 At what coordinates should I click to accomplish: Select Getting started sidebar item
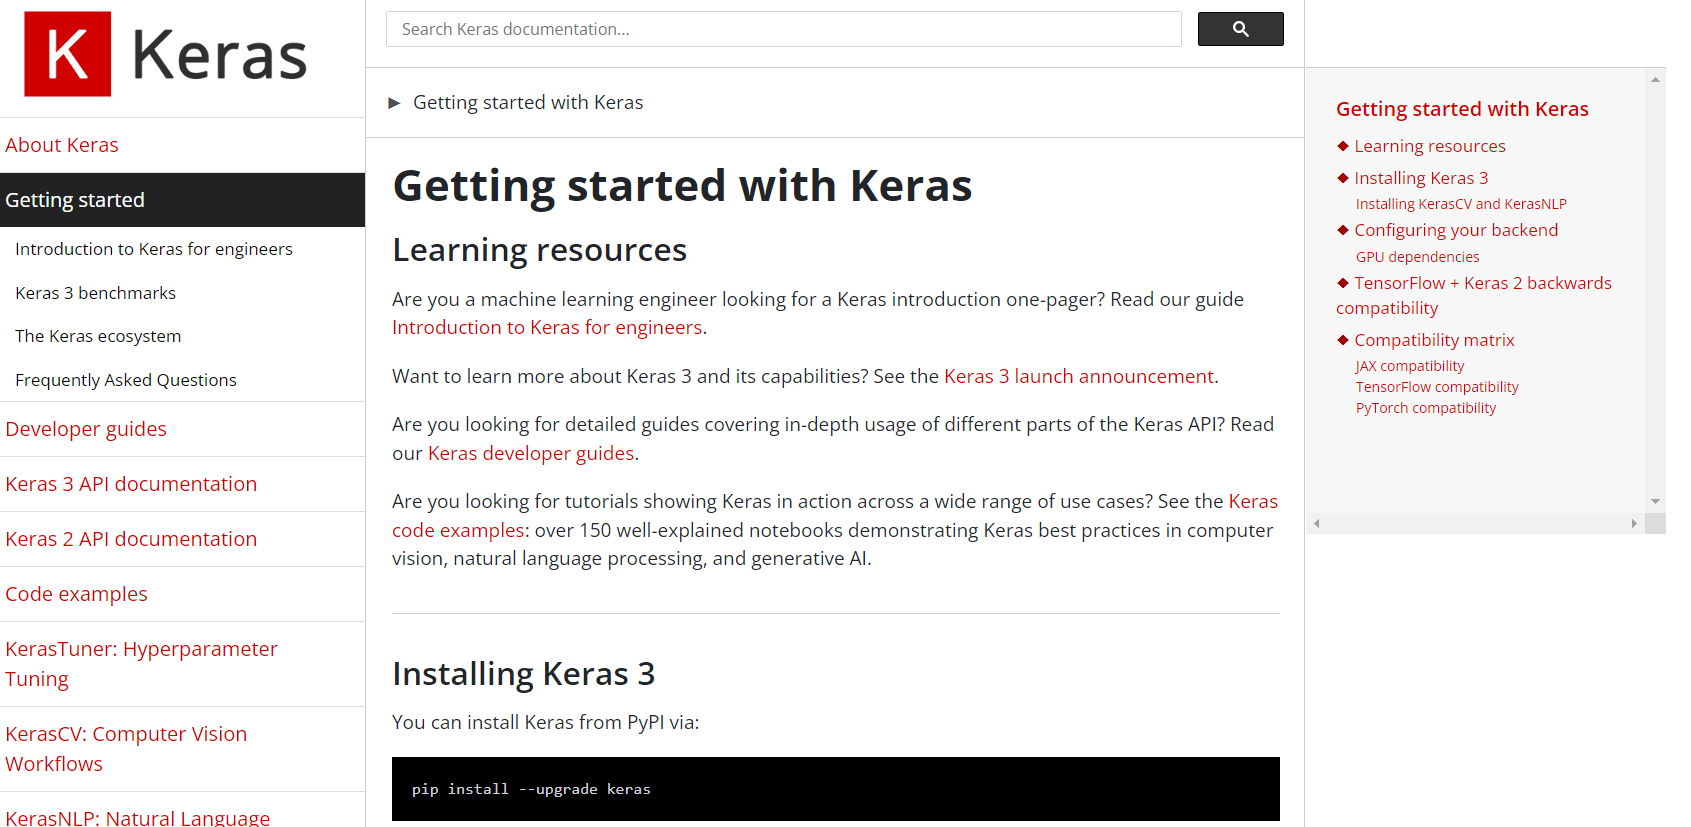click(x=182, y=200)
